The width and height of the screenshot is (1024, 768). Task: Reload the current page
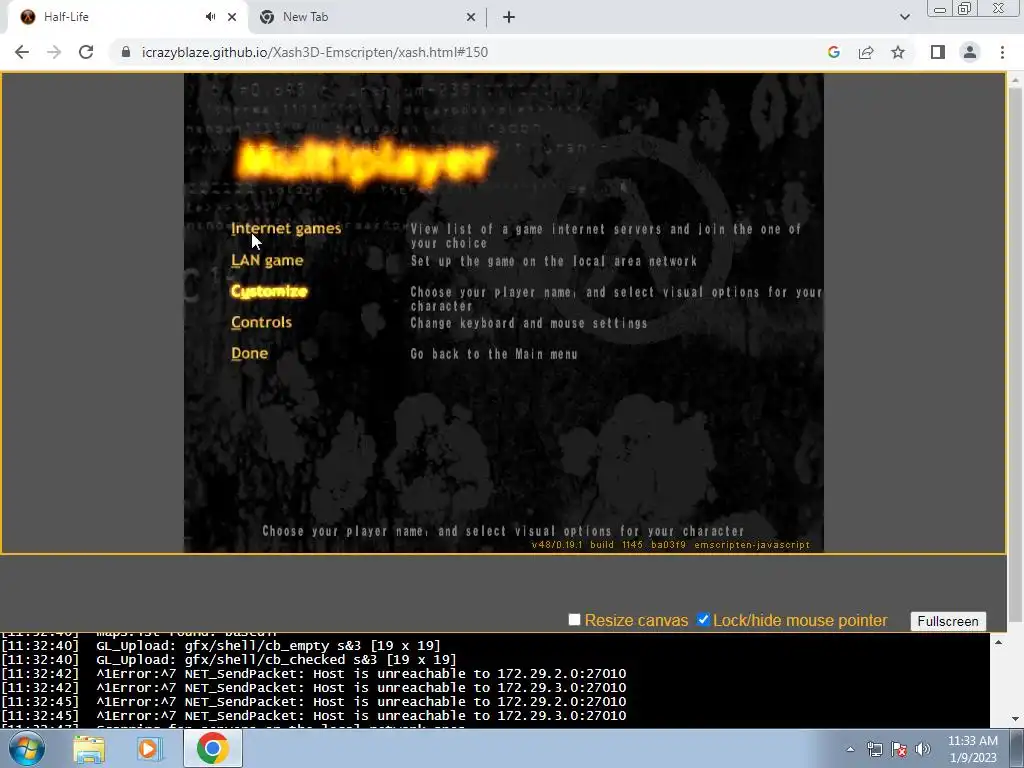[x=86, y=52]
